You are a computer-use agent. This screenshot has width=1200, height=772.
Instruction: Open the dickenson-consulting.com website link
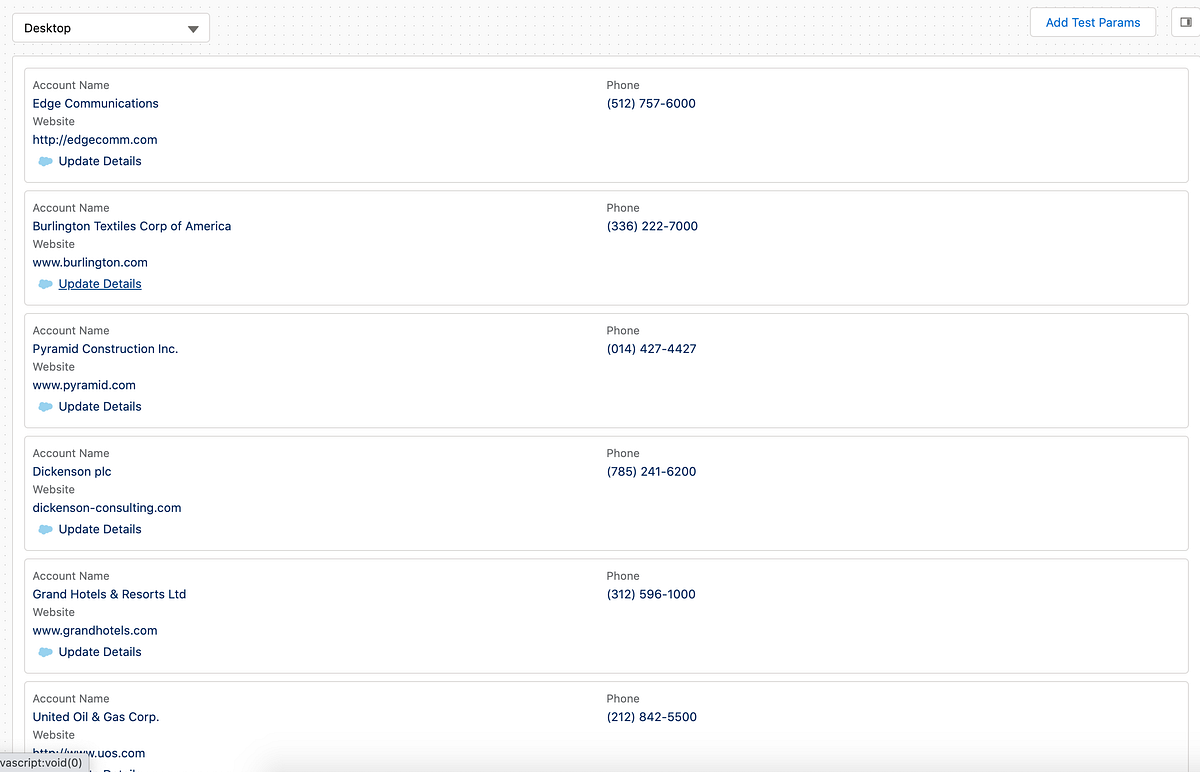(x=107, y=508)
